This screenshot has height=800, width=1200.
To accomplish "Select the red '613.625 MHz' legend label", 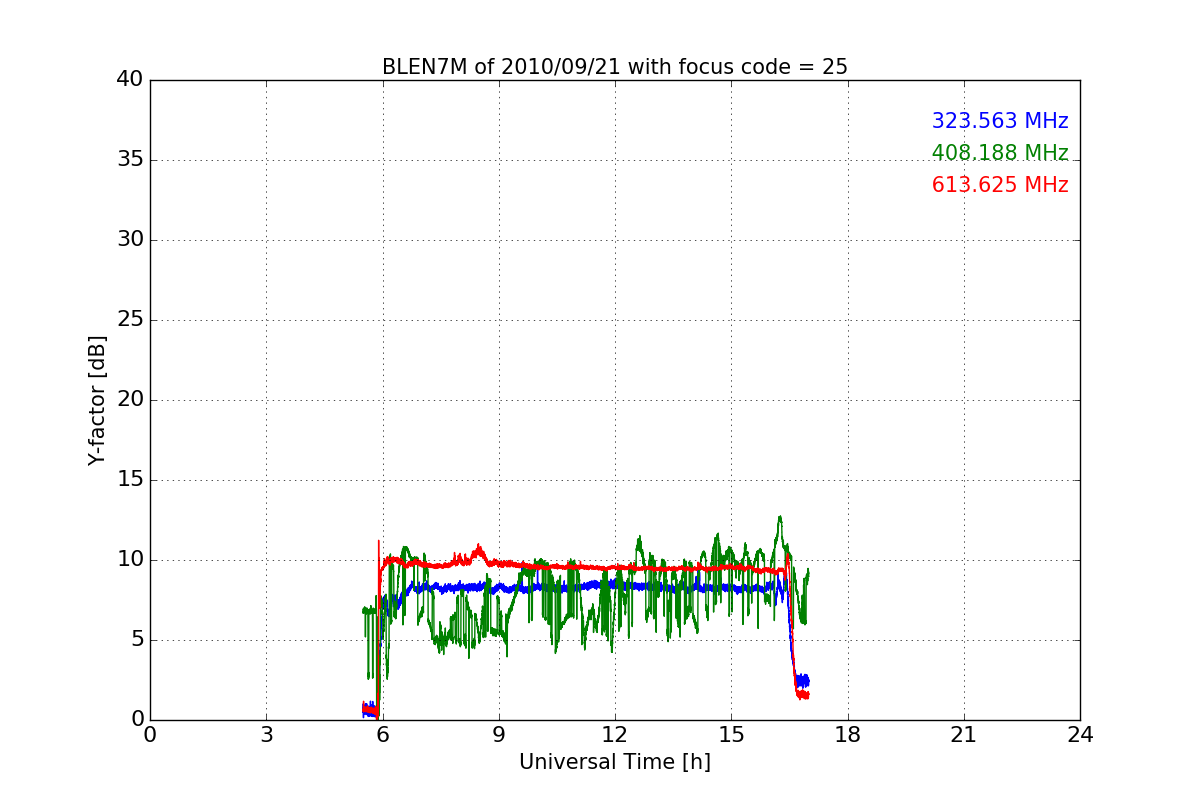I will 1000,185.
